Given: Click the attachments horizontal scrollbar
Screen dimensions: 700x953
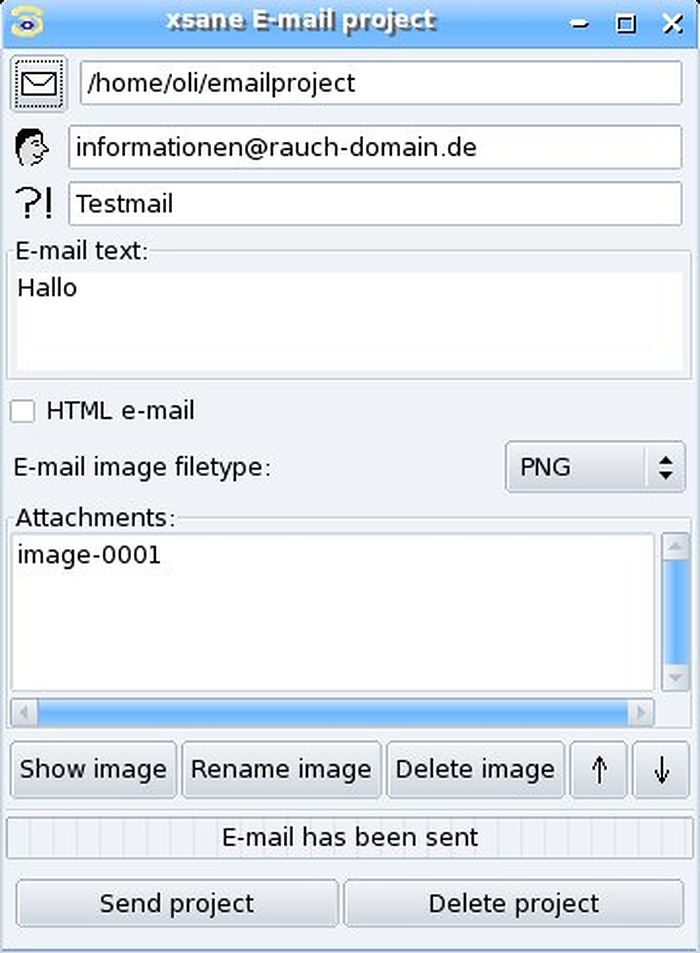Looking at the screenshot, I should point(332,712).
